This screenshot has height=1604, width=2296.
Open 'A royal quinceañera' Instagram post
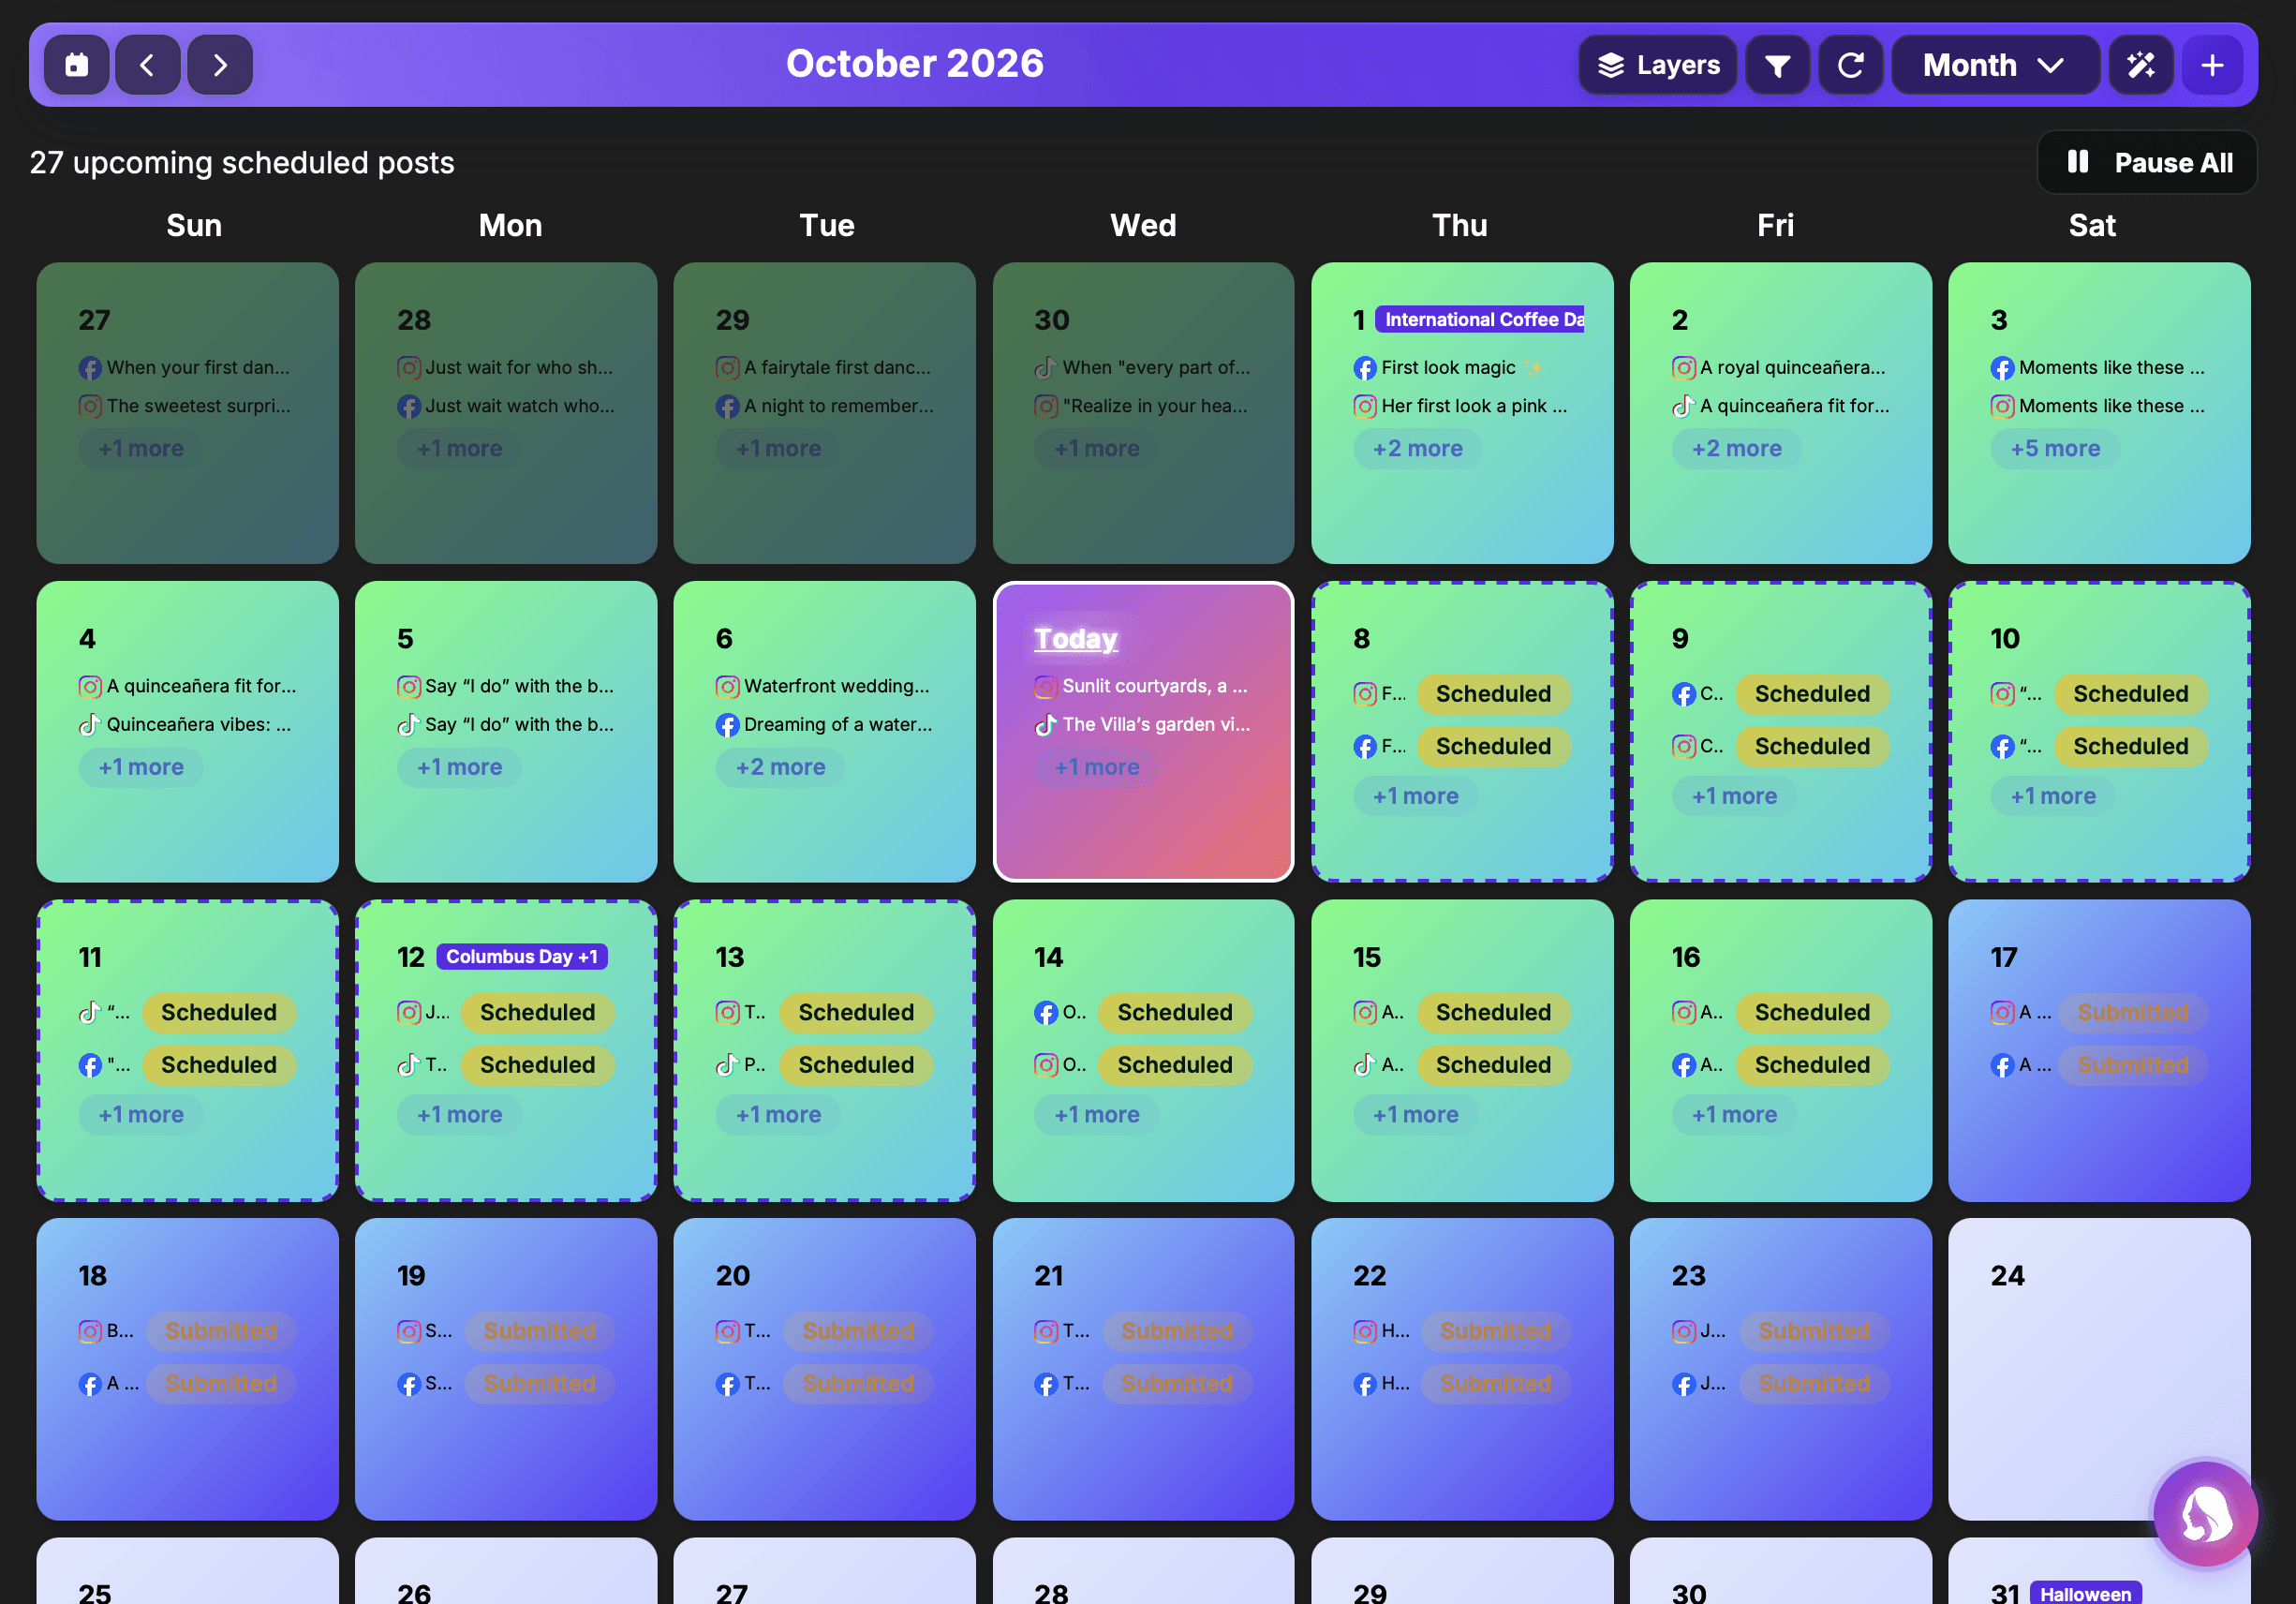(1779, 367)
